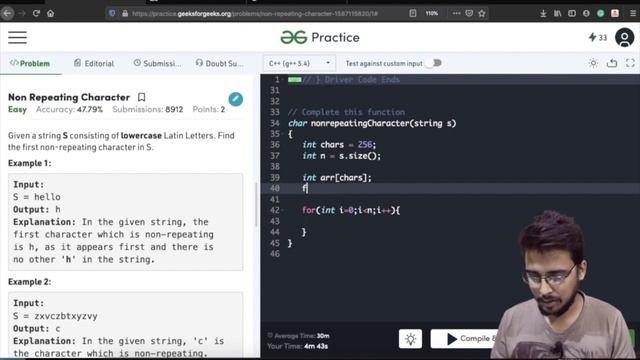640x360 pixels.
Task: Select the Problem tab
Action: 30,63
